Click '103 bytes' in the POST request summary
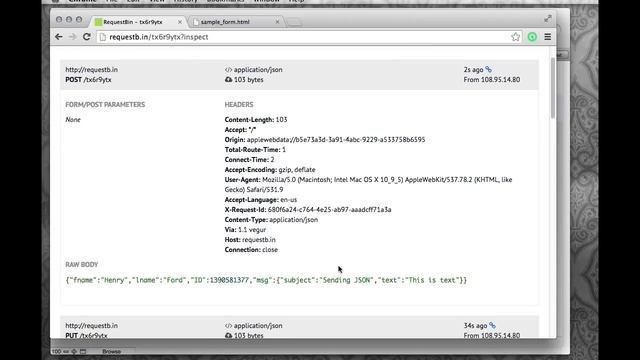Screen dimensions: 640x360 pyautogui.click(x=249, y=80)
